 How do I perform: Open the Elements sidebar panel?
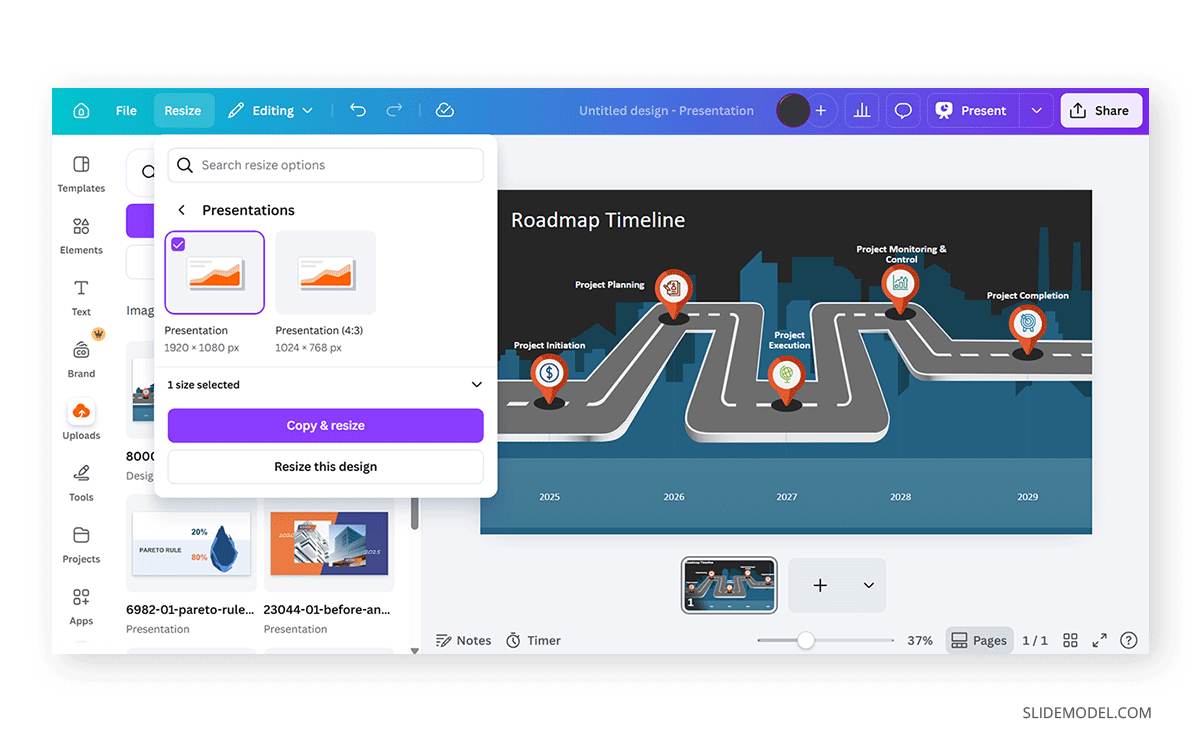(81, 236)
